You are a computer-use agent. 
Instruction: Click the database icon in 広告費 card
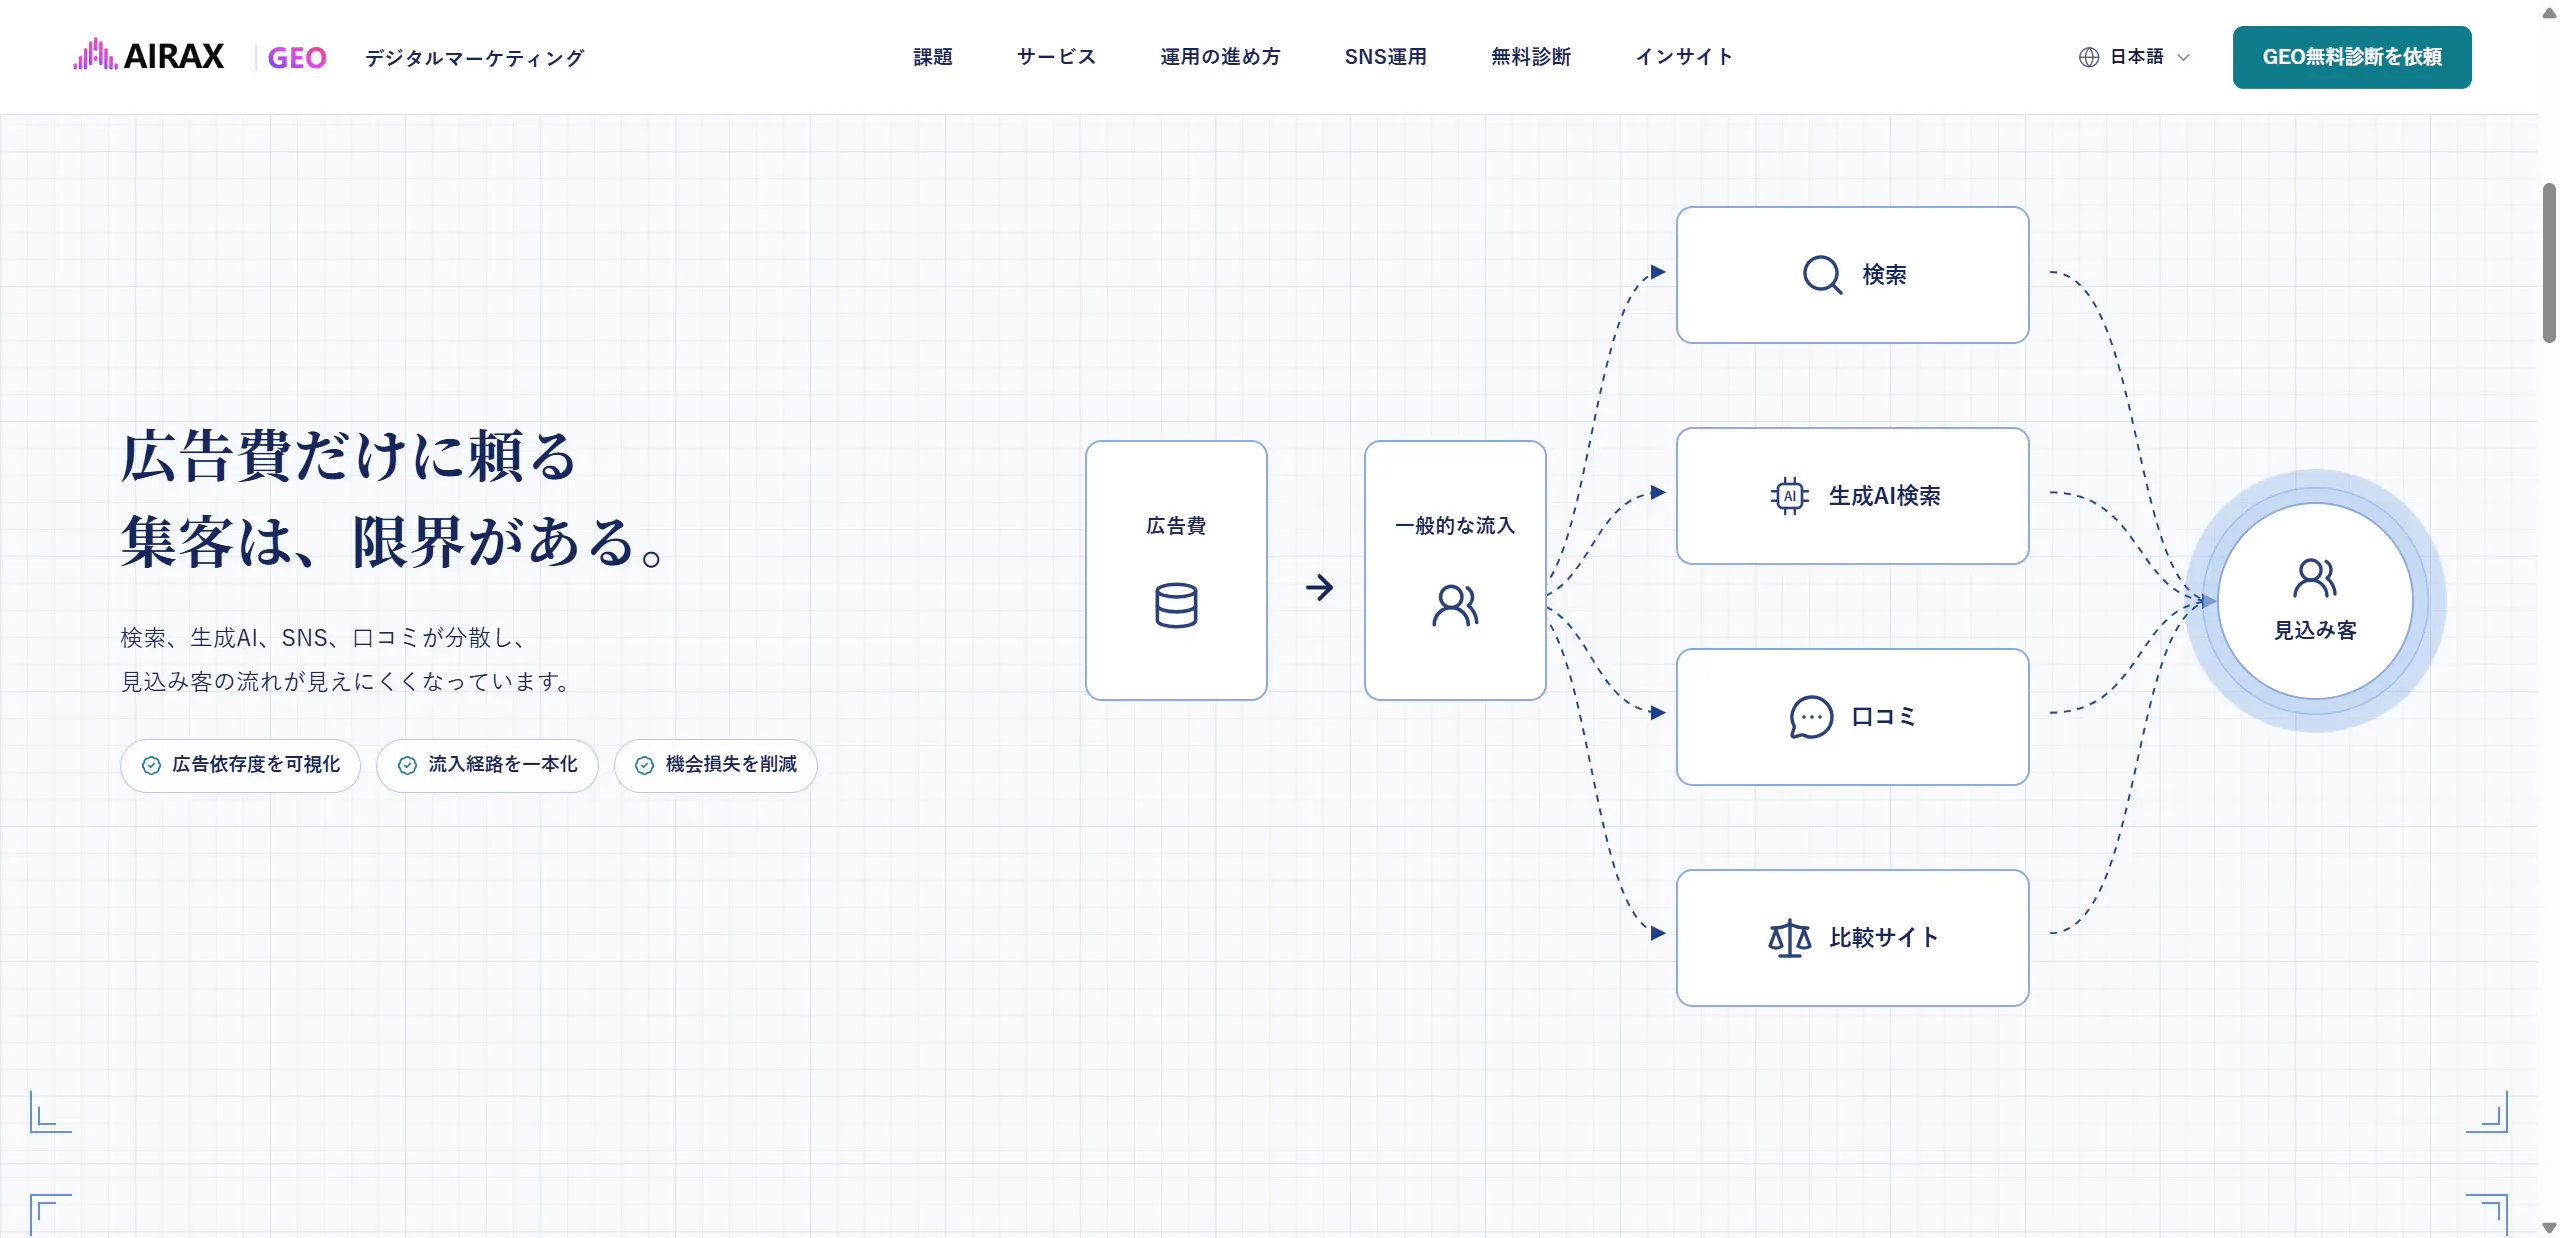1176,605
